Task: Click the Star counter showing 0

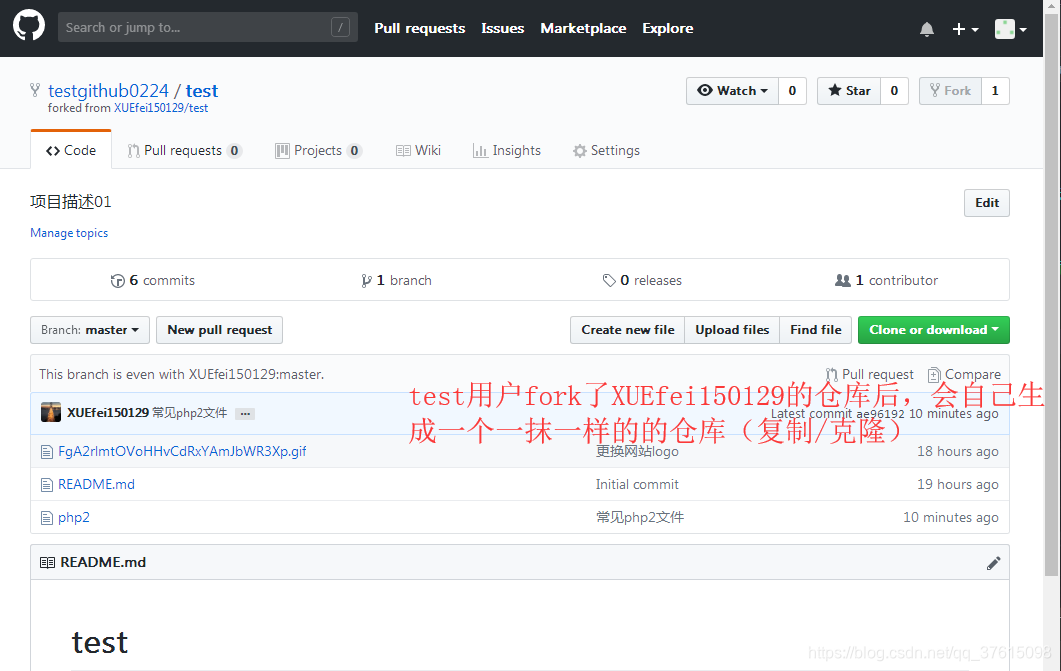Action: (893, 90)
